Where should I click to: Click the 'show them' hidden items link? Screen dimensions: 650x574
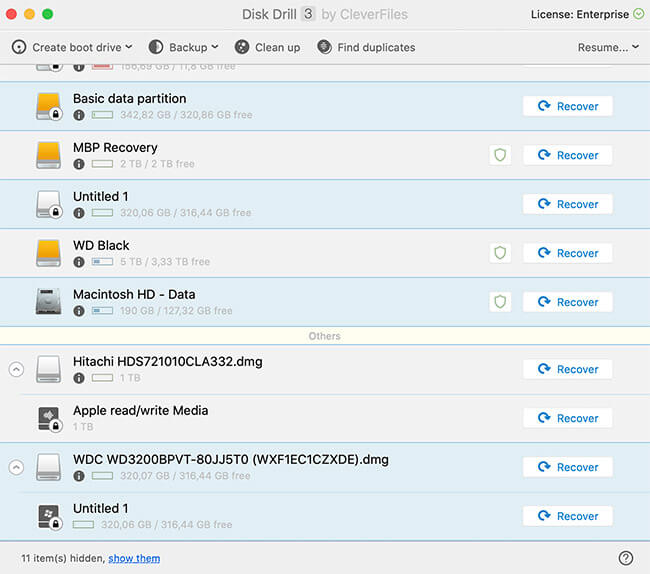pos(134,558)
